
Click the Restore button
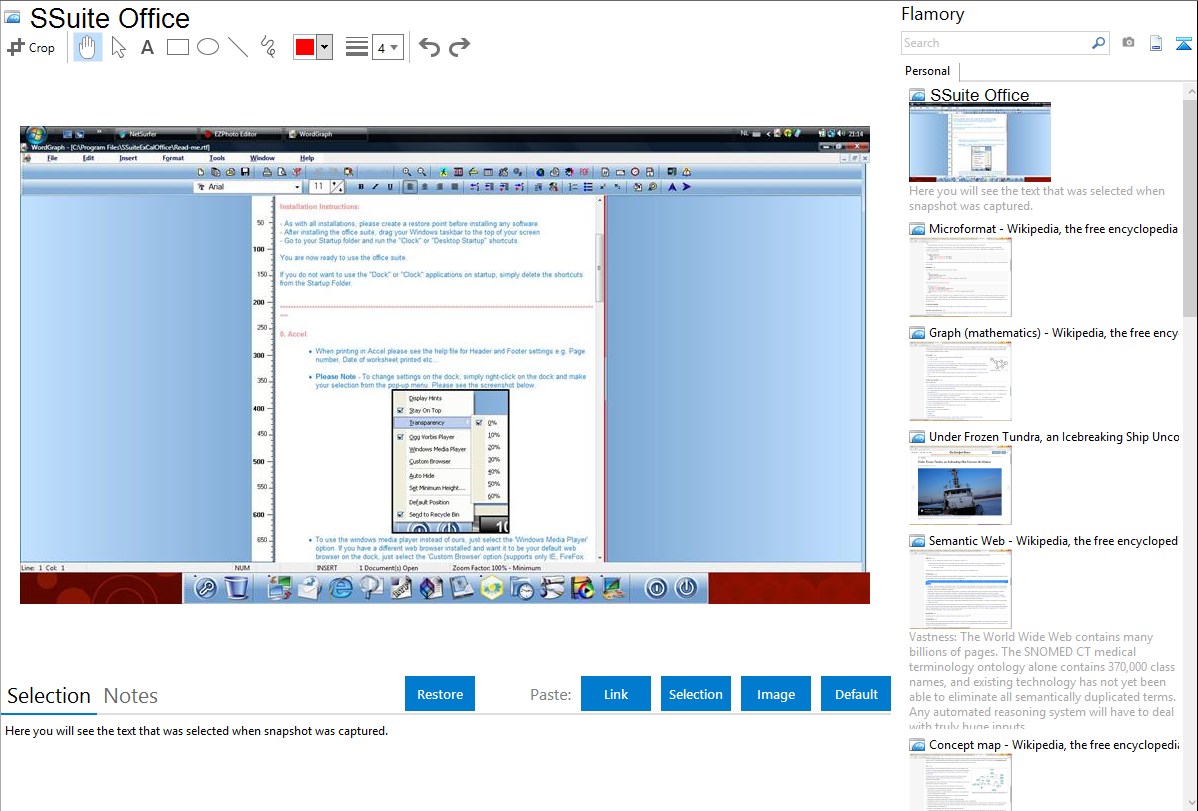[440, 694]
